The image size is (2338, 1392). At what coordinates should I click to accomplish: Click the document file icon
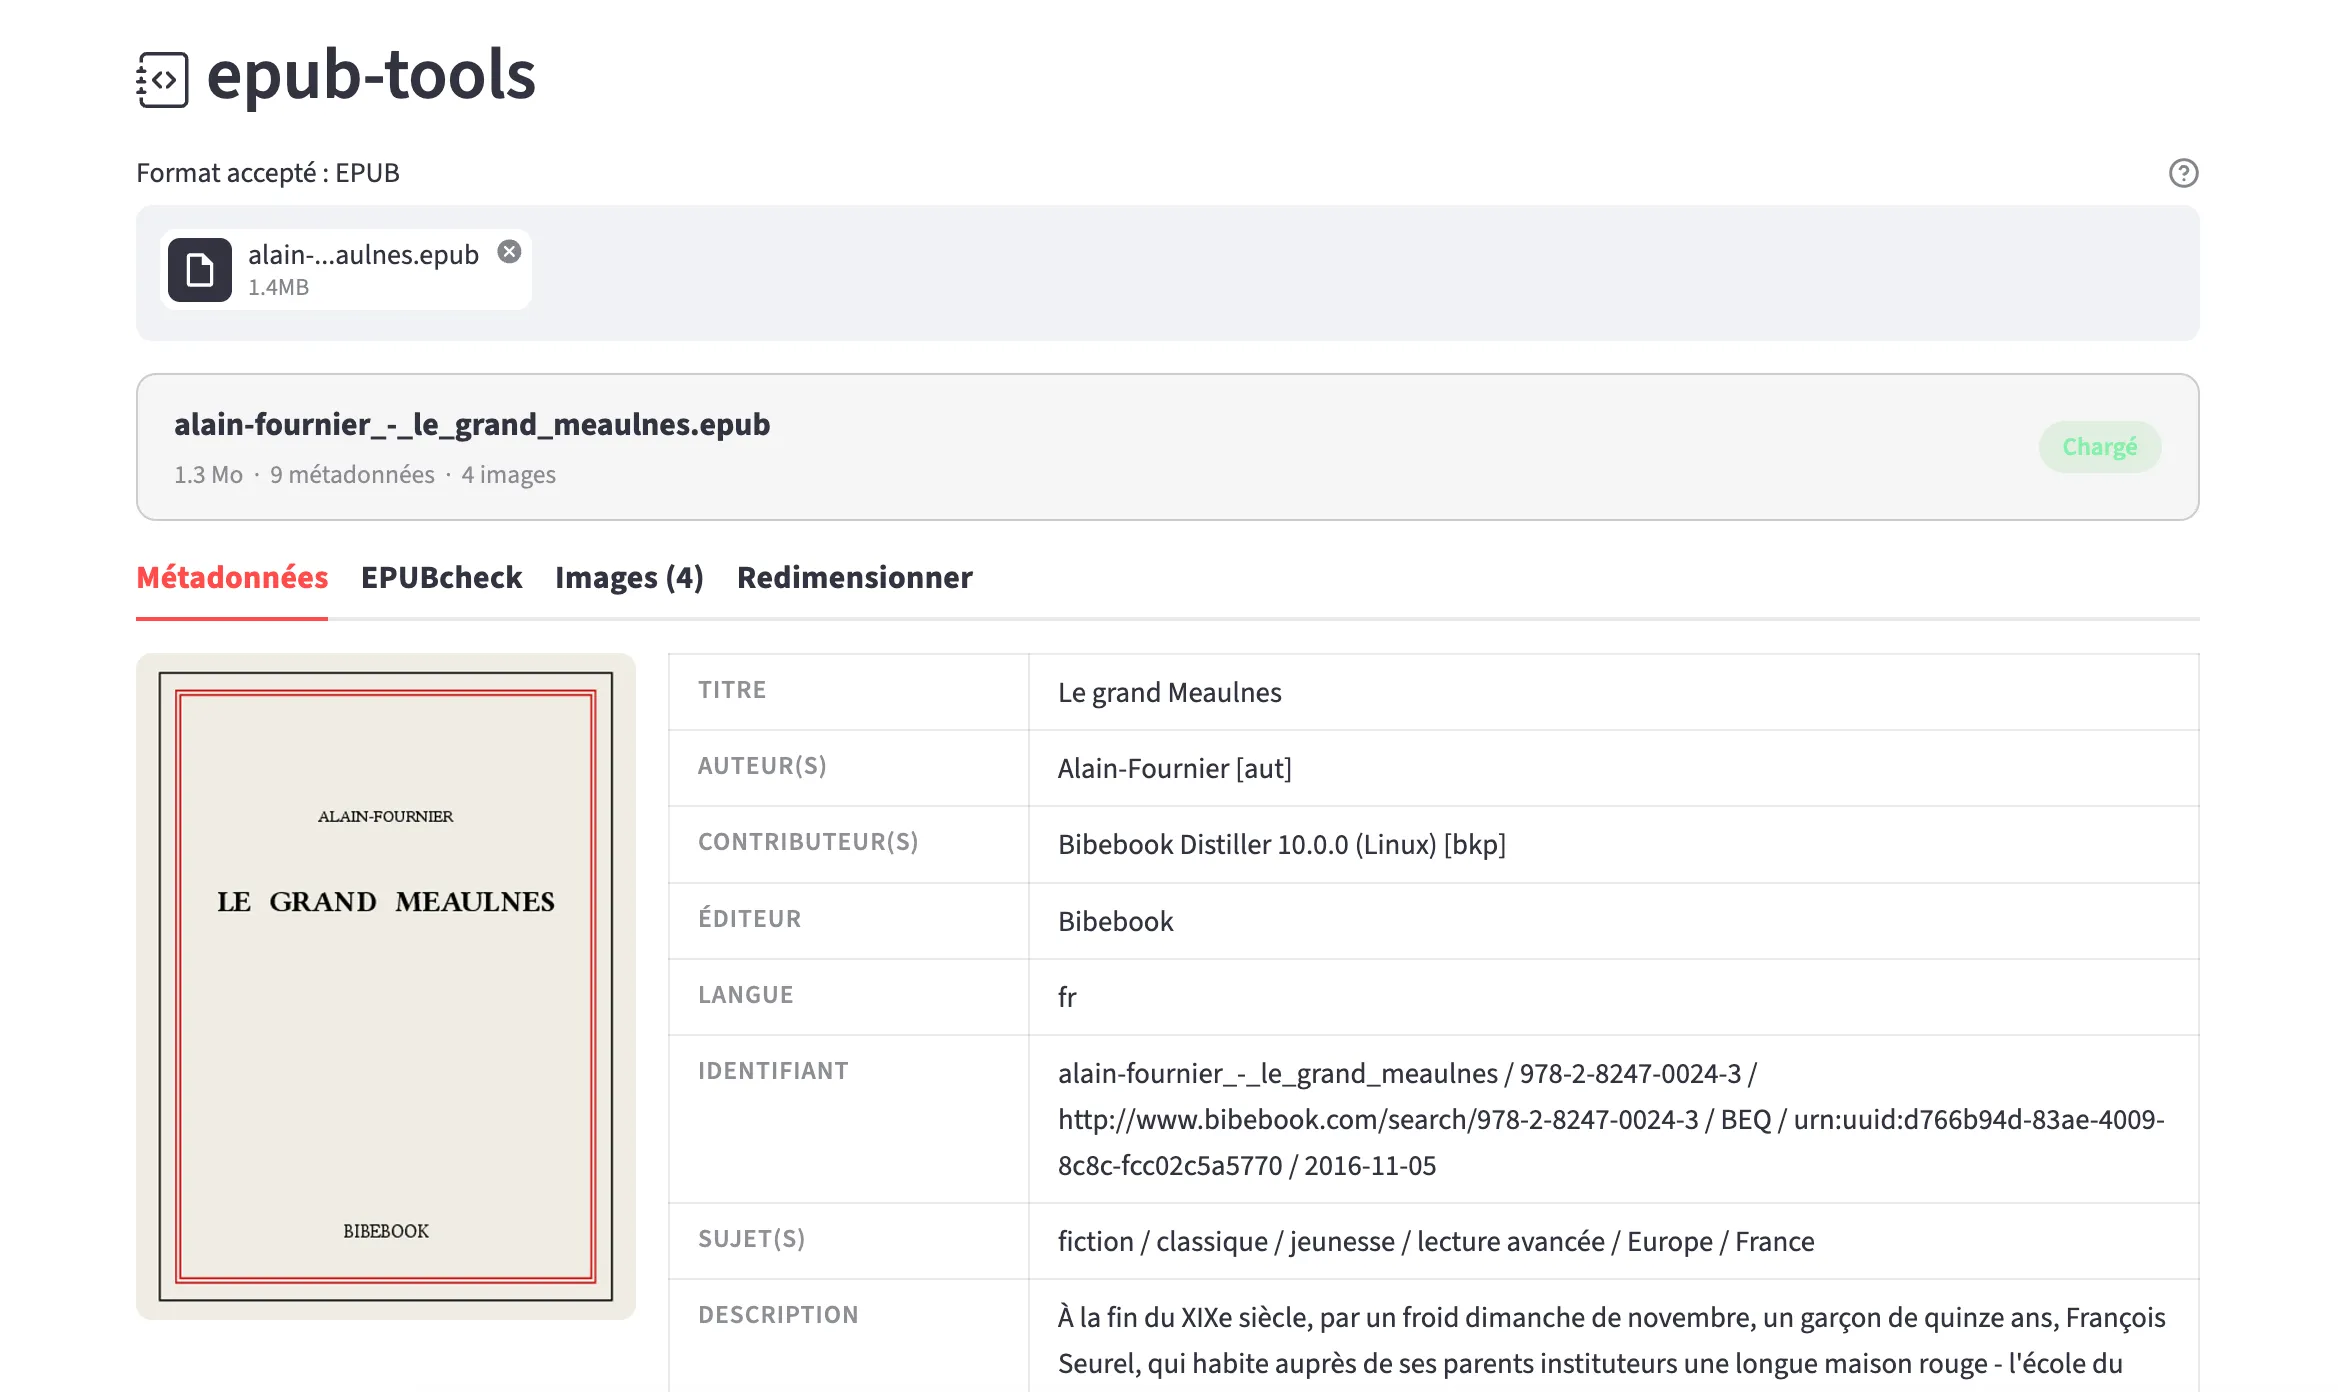click(x=200, y=270)
